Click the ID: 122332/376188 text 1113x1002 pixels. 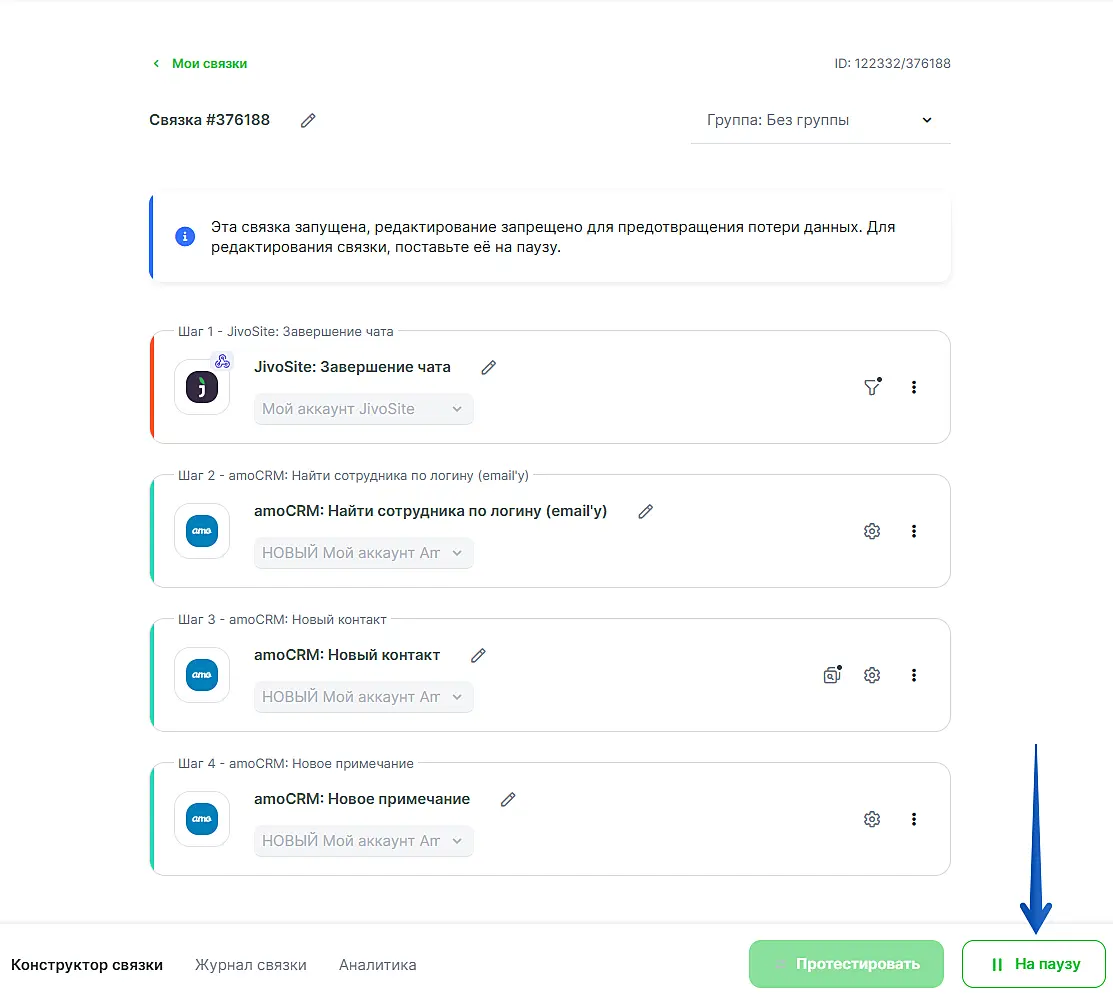point(892,64)
